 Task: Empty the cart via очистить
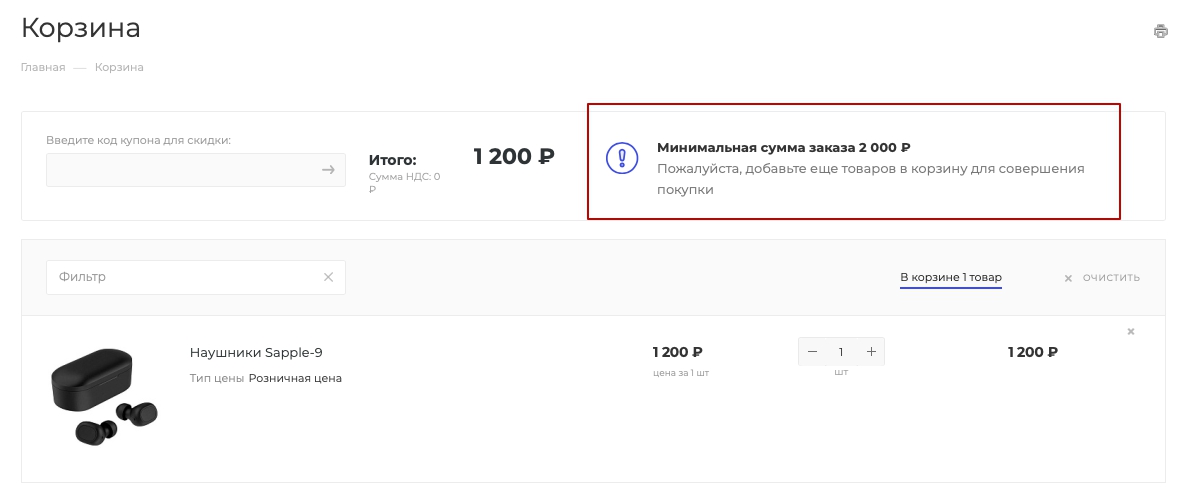click(1103, 278)
